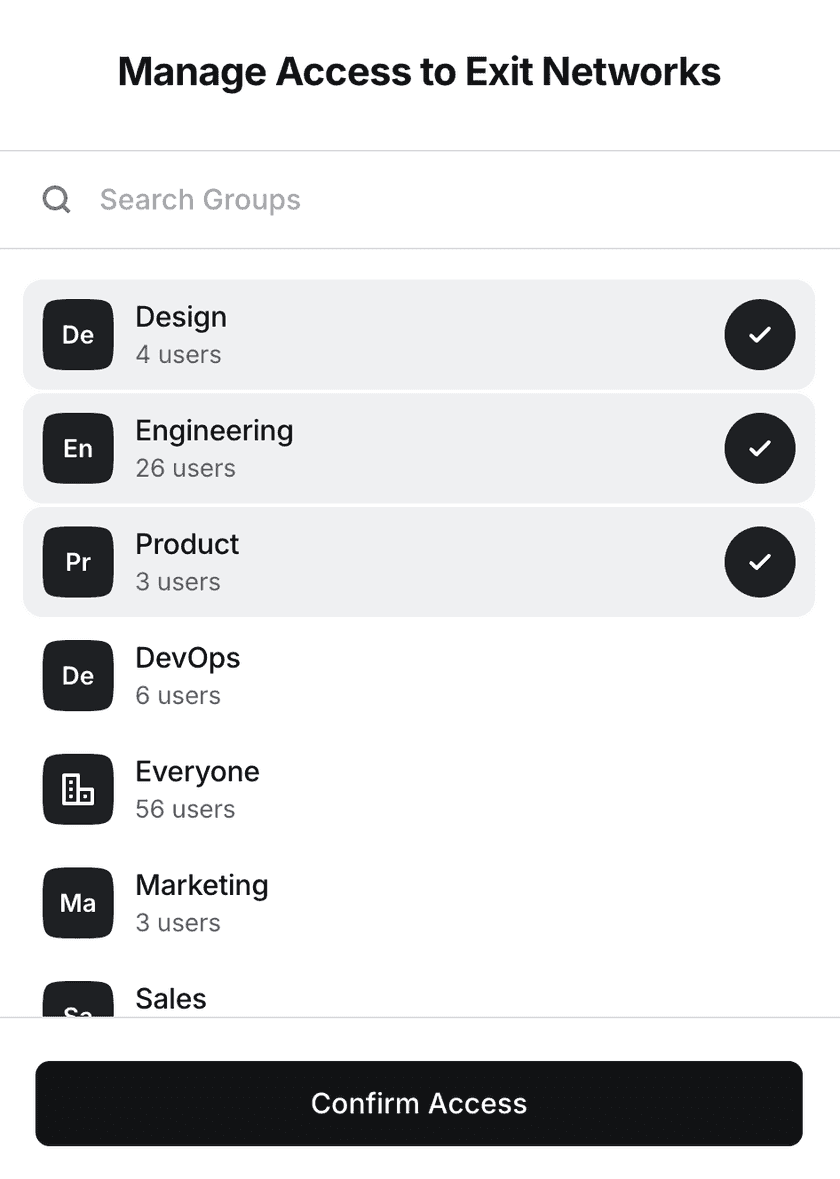840x1179 pixels.
Task: Click the Search Groups input field
Action: click(x=300, y=199)
